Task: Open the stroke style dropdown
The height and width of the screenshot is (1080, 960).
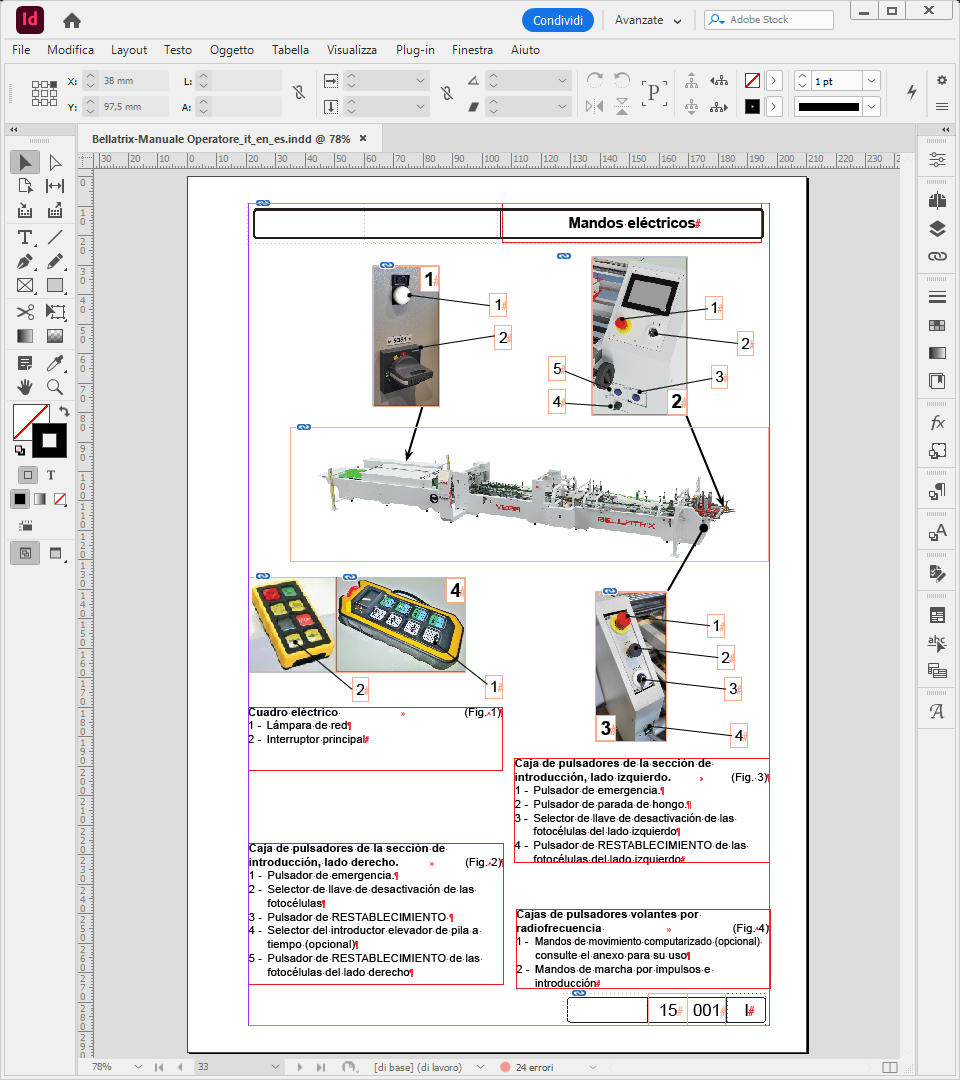Action: (x=872, y=106)
